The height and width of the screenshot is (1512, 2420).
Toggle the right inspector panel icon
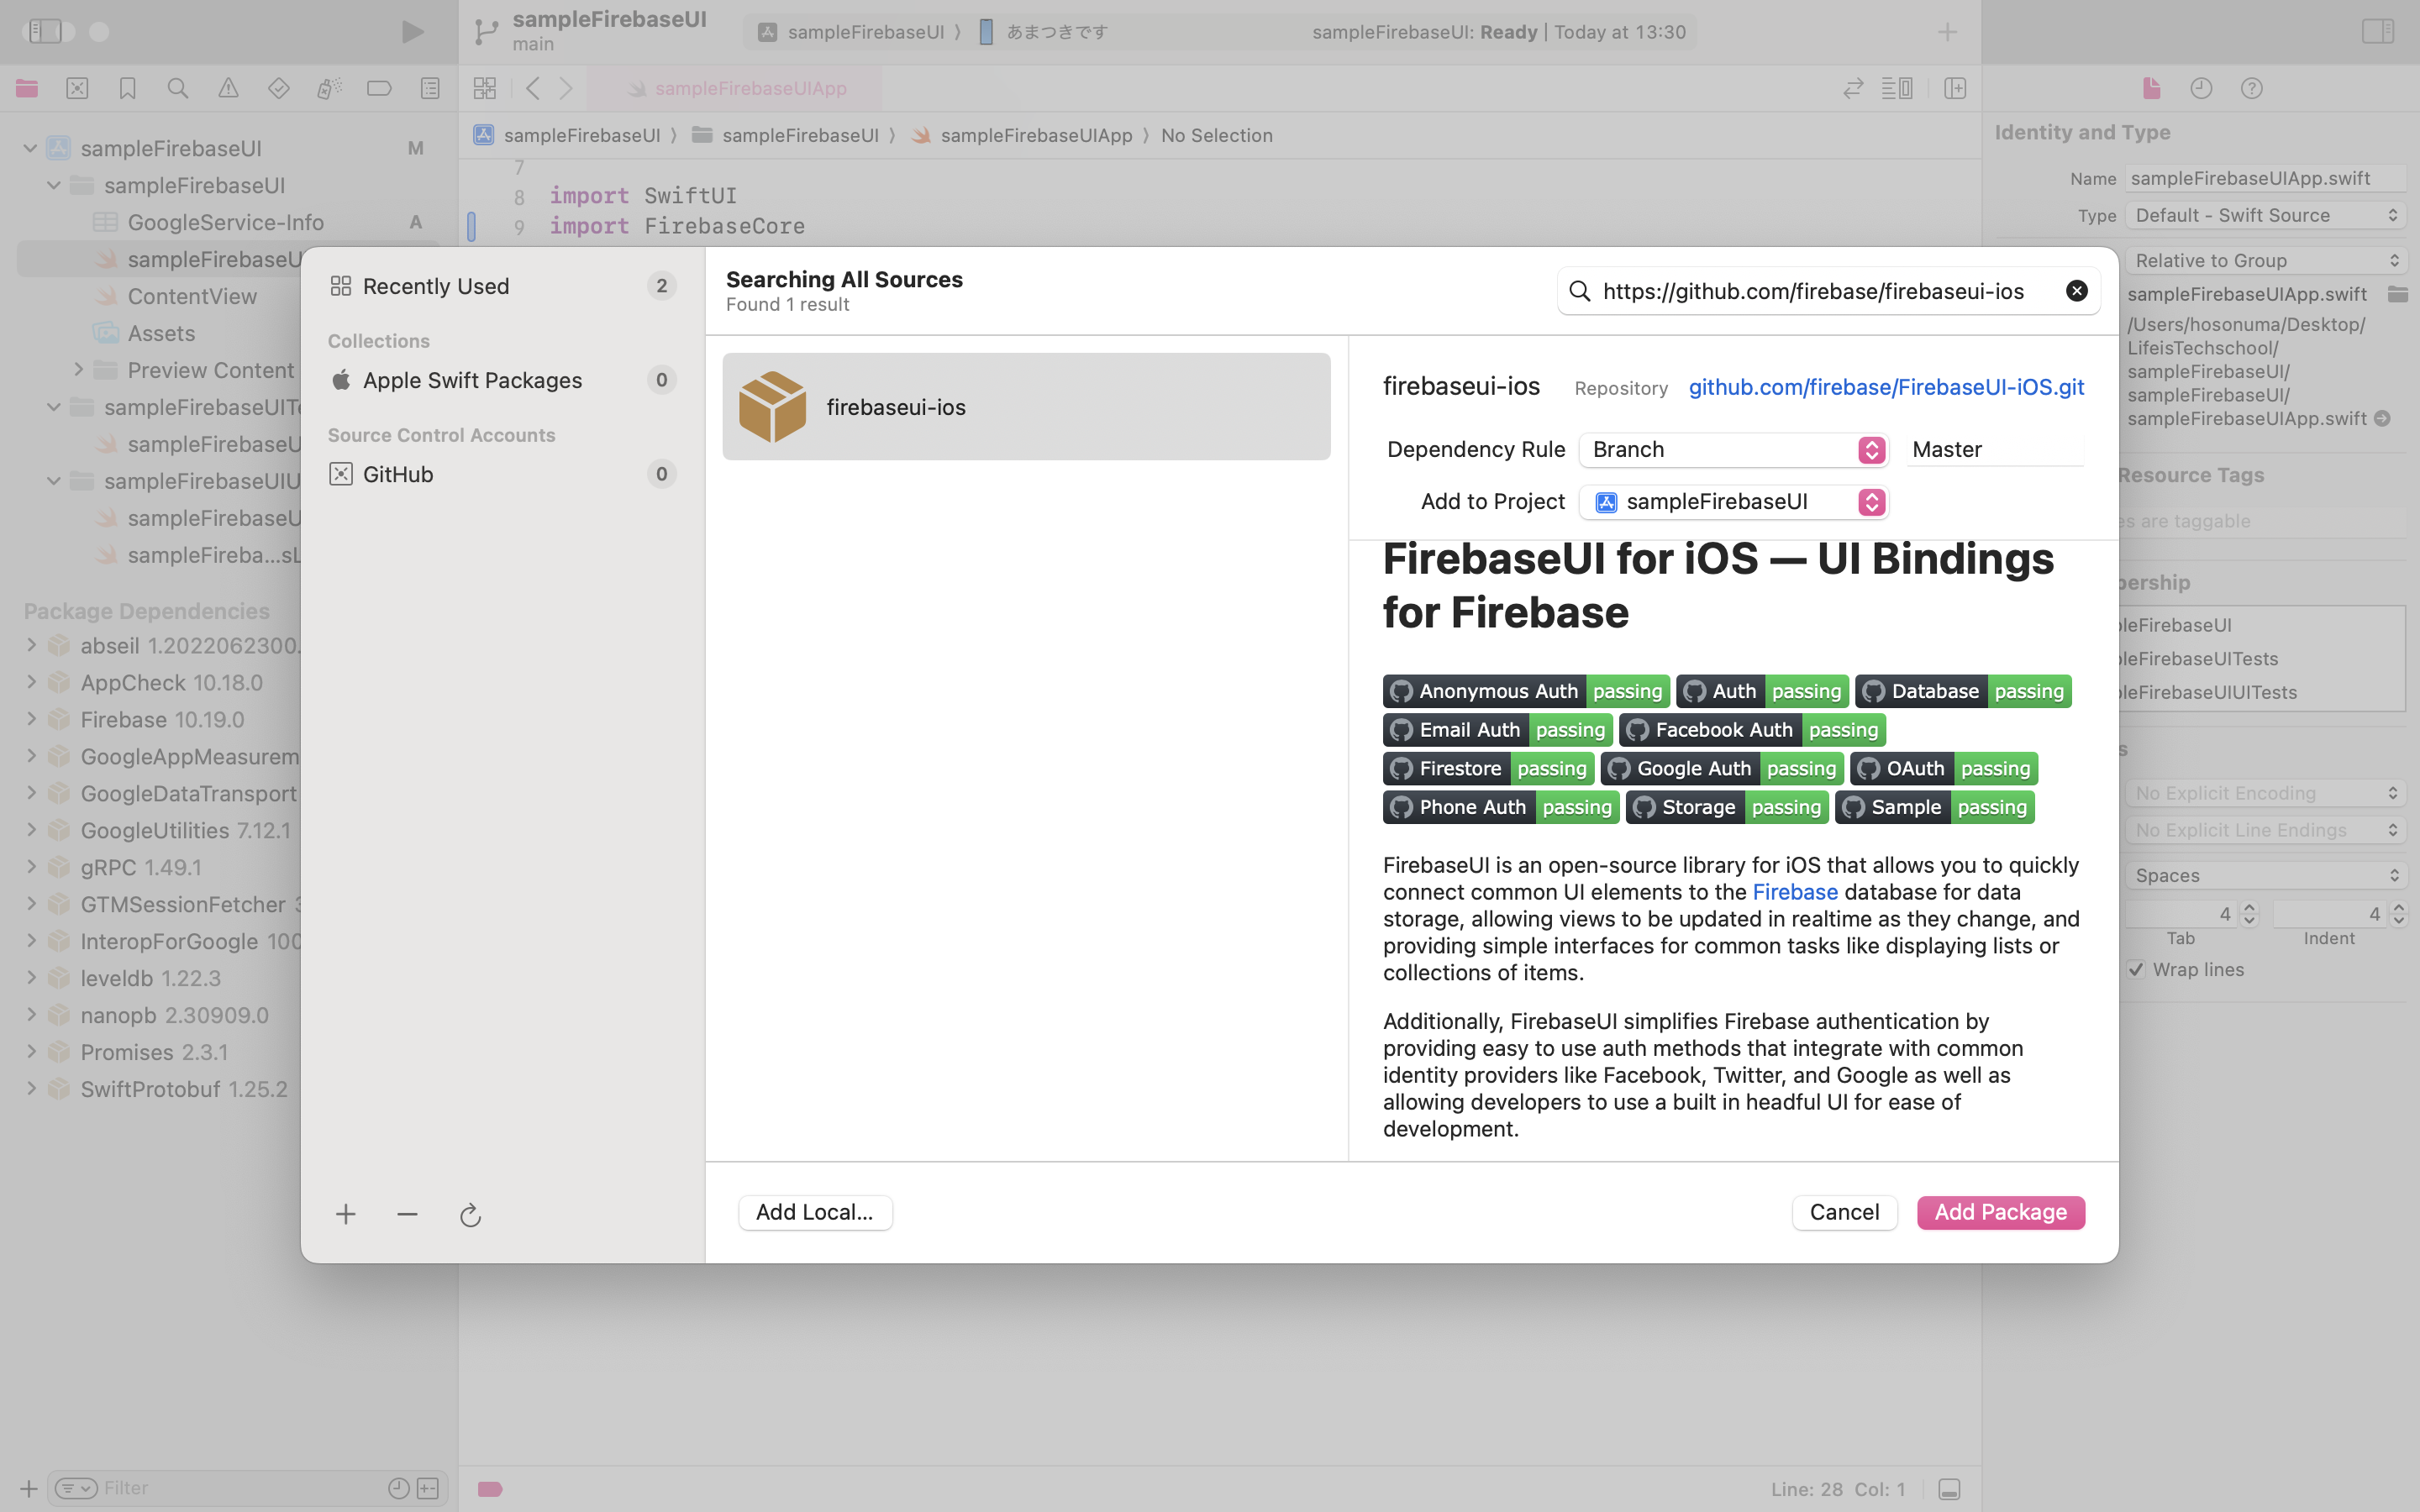(2377, 32)
